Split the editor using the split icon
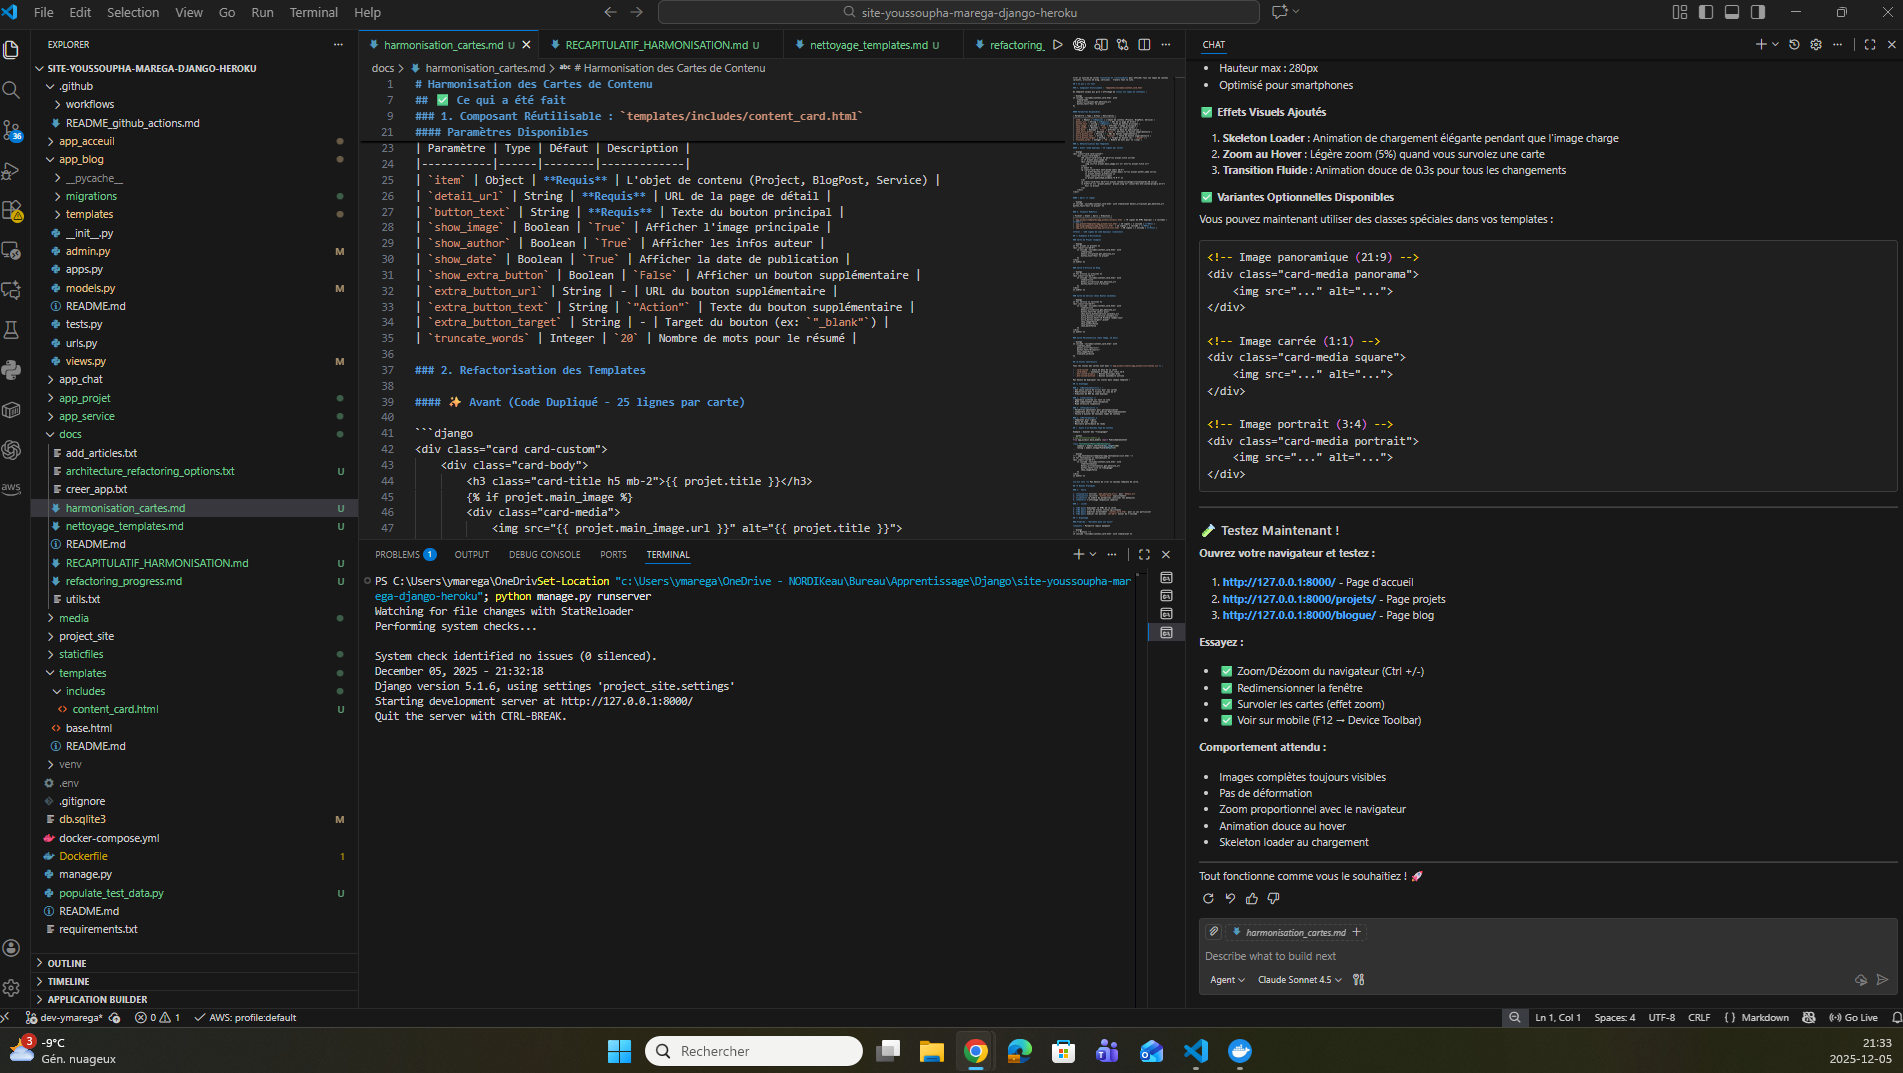The width and height of the screenshot is (1903, 1073). 1144,44
